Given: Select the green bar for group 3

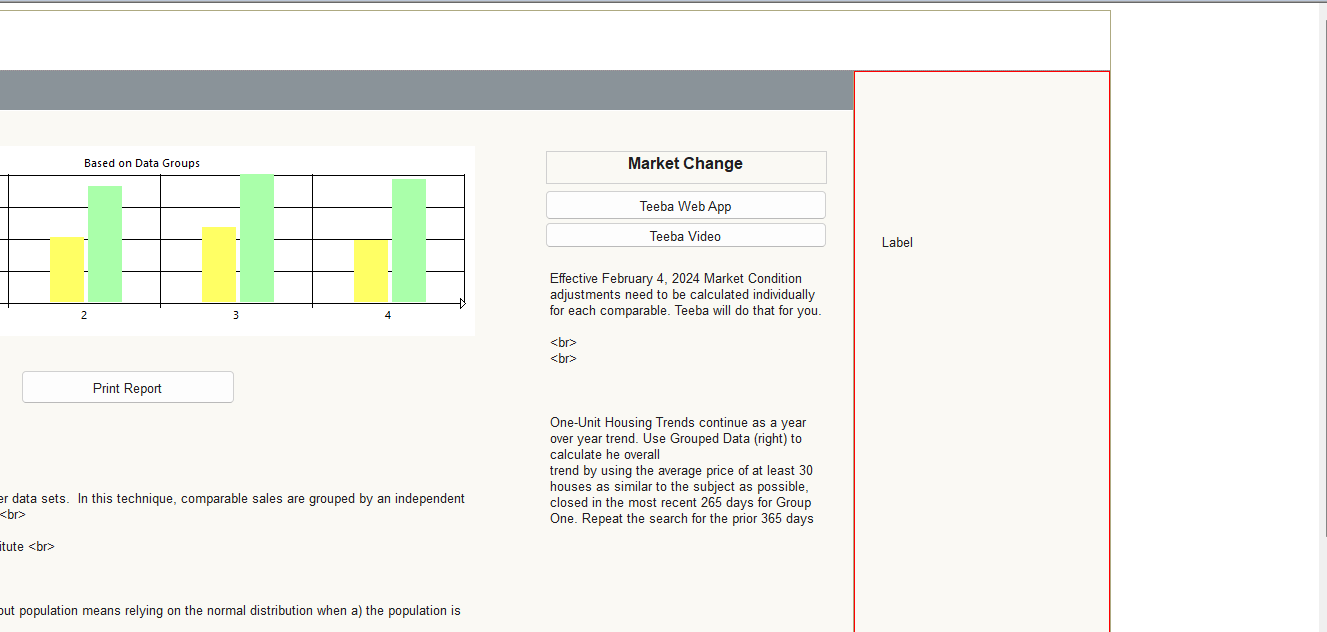Looking at the screenshot, I should coord(257,238).
